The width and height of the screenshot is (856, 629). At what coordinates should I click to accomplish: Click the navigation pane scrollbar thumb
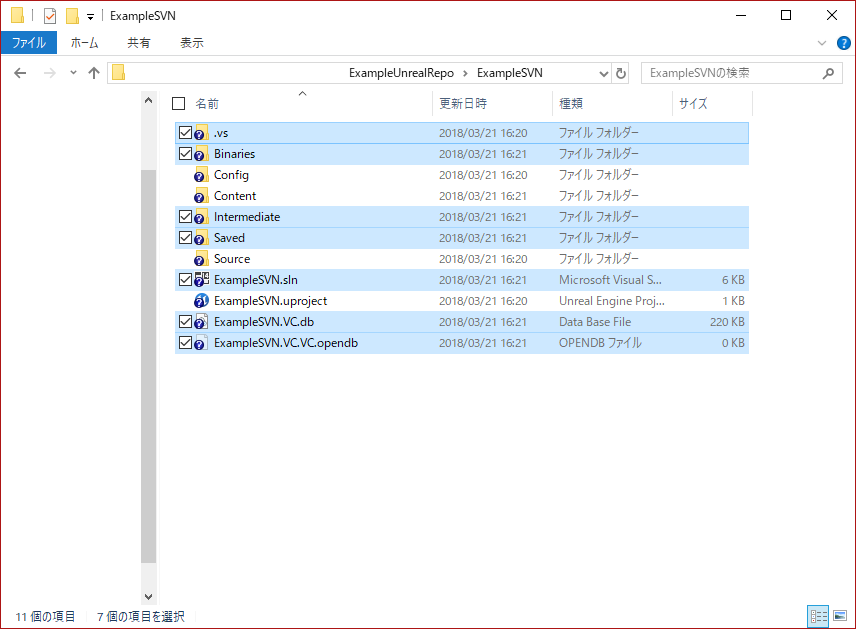click(148, 366)
